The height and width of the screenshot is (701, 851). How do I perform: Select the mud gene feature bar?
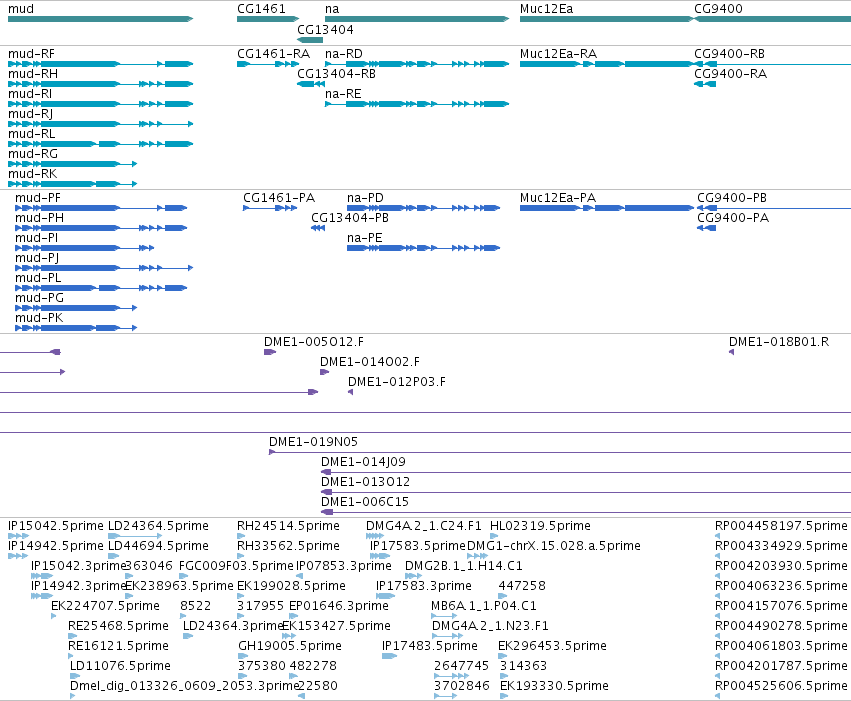coord(100,19)
